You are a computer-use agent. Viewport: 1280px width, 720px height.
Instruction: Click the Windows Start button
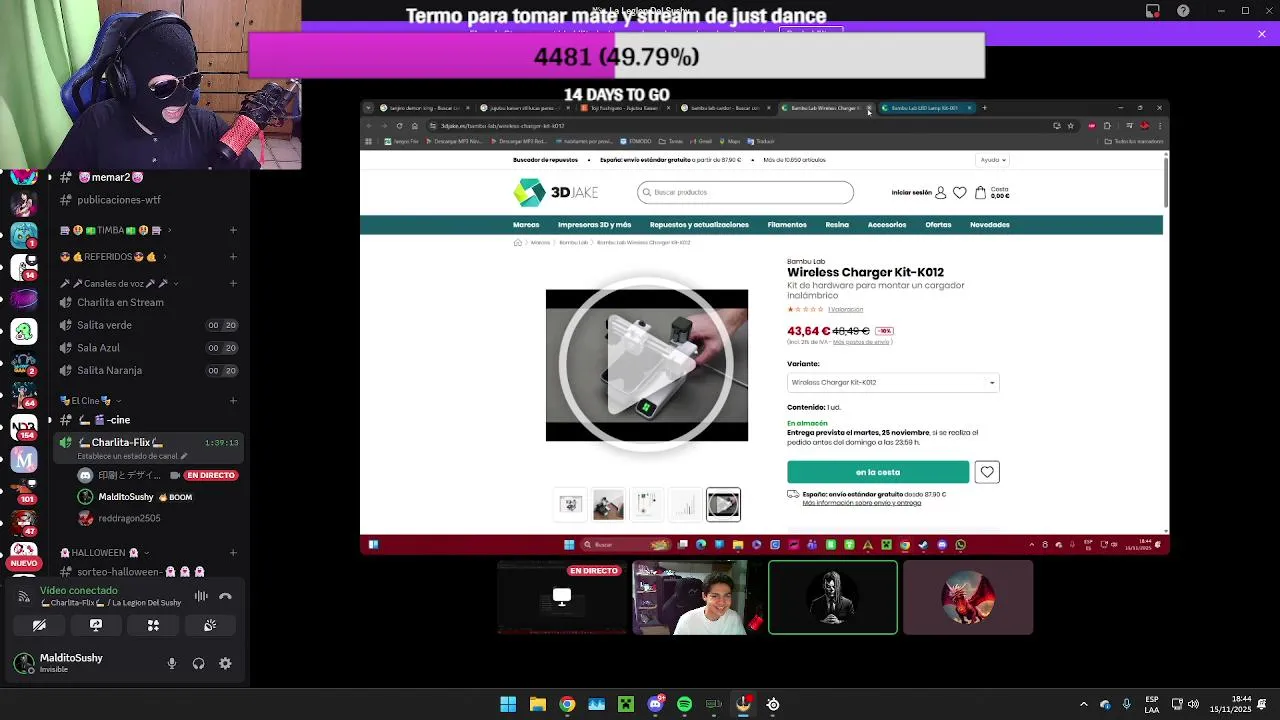click(x=508, y=704)
